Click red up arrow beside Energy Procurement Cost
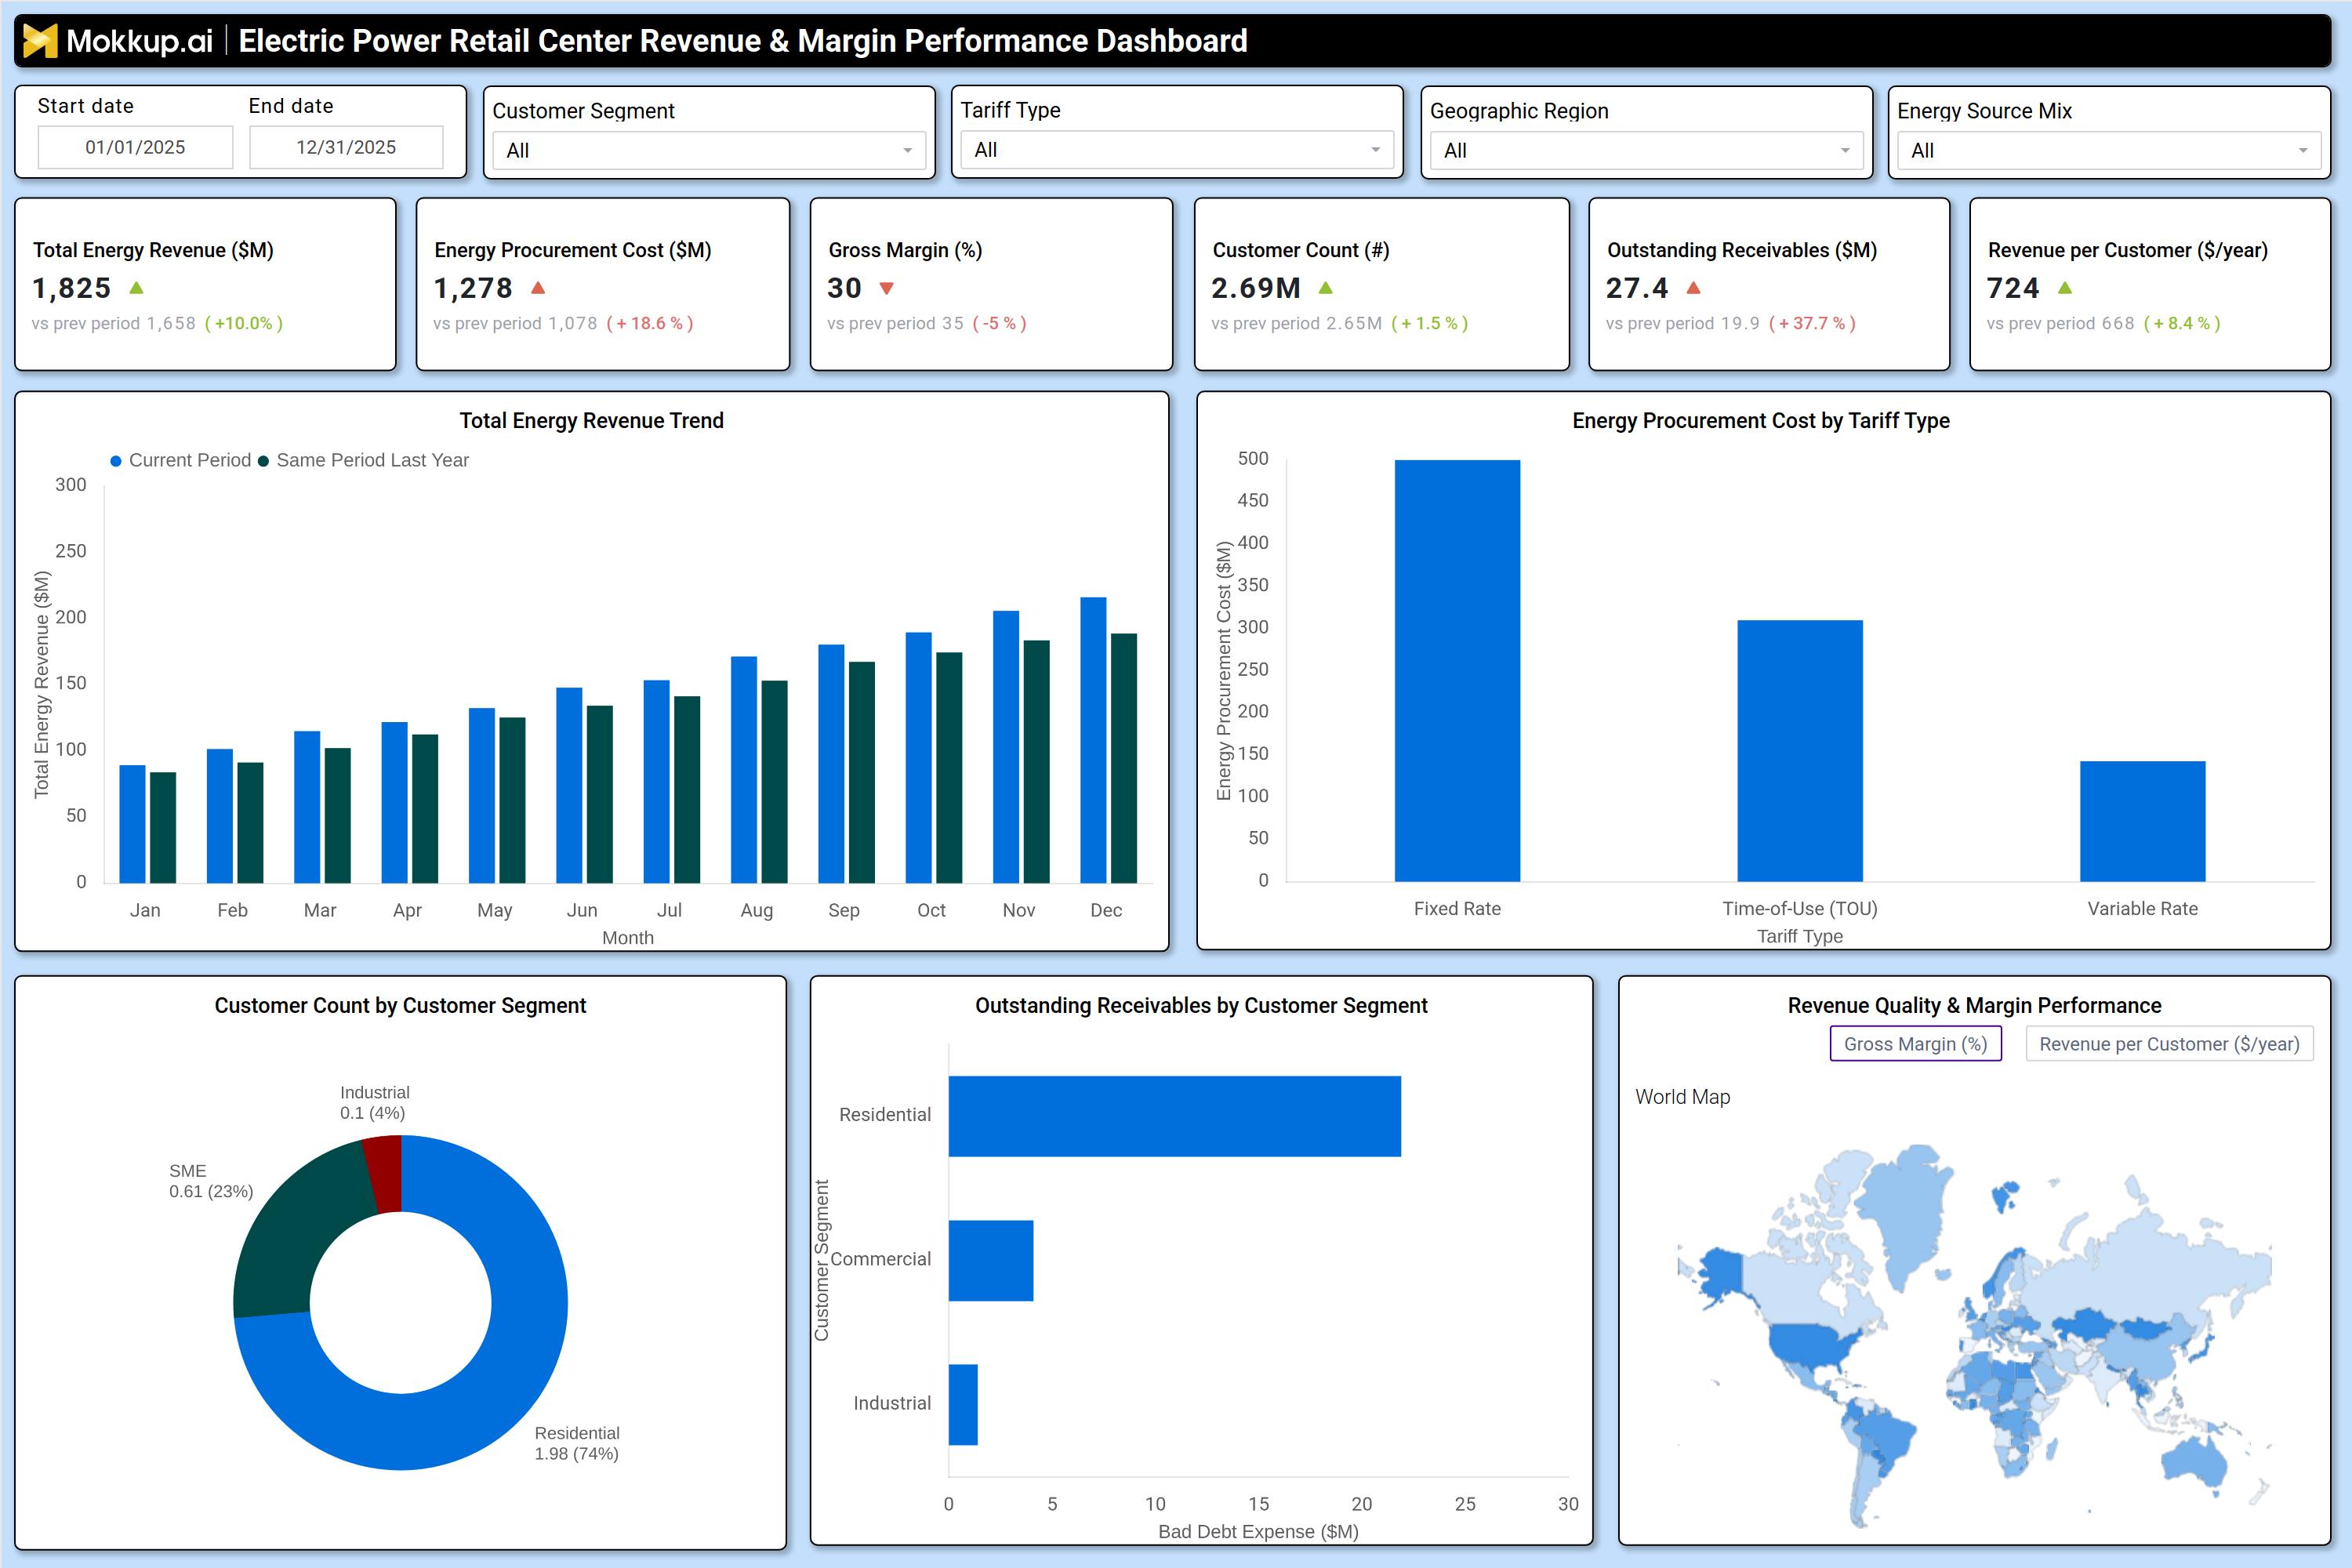Screen dimensions: 2352x1568 (x=538, y=288)
